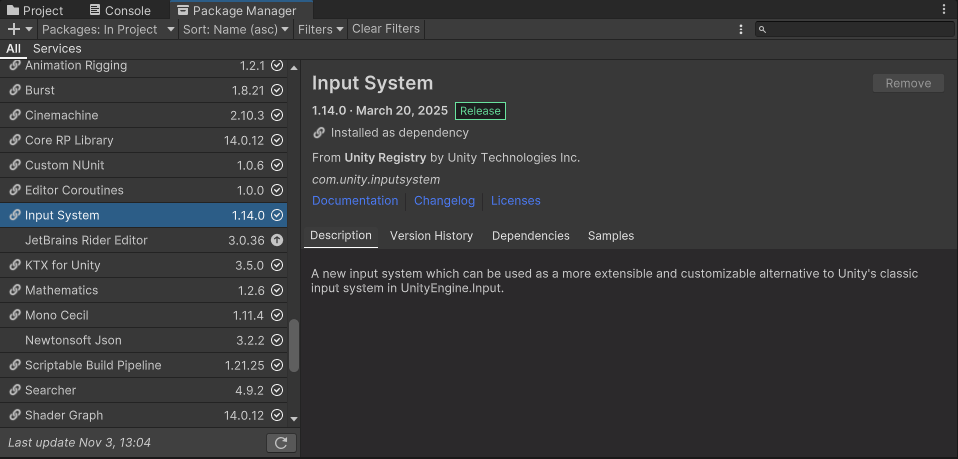Click the package list scroll down arrow

pyautogui.click(x=294, y=419)
